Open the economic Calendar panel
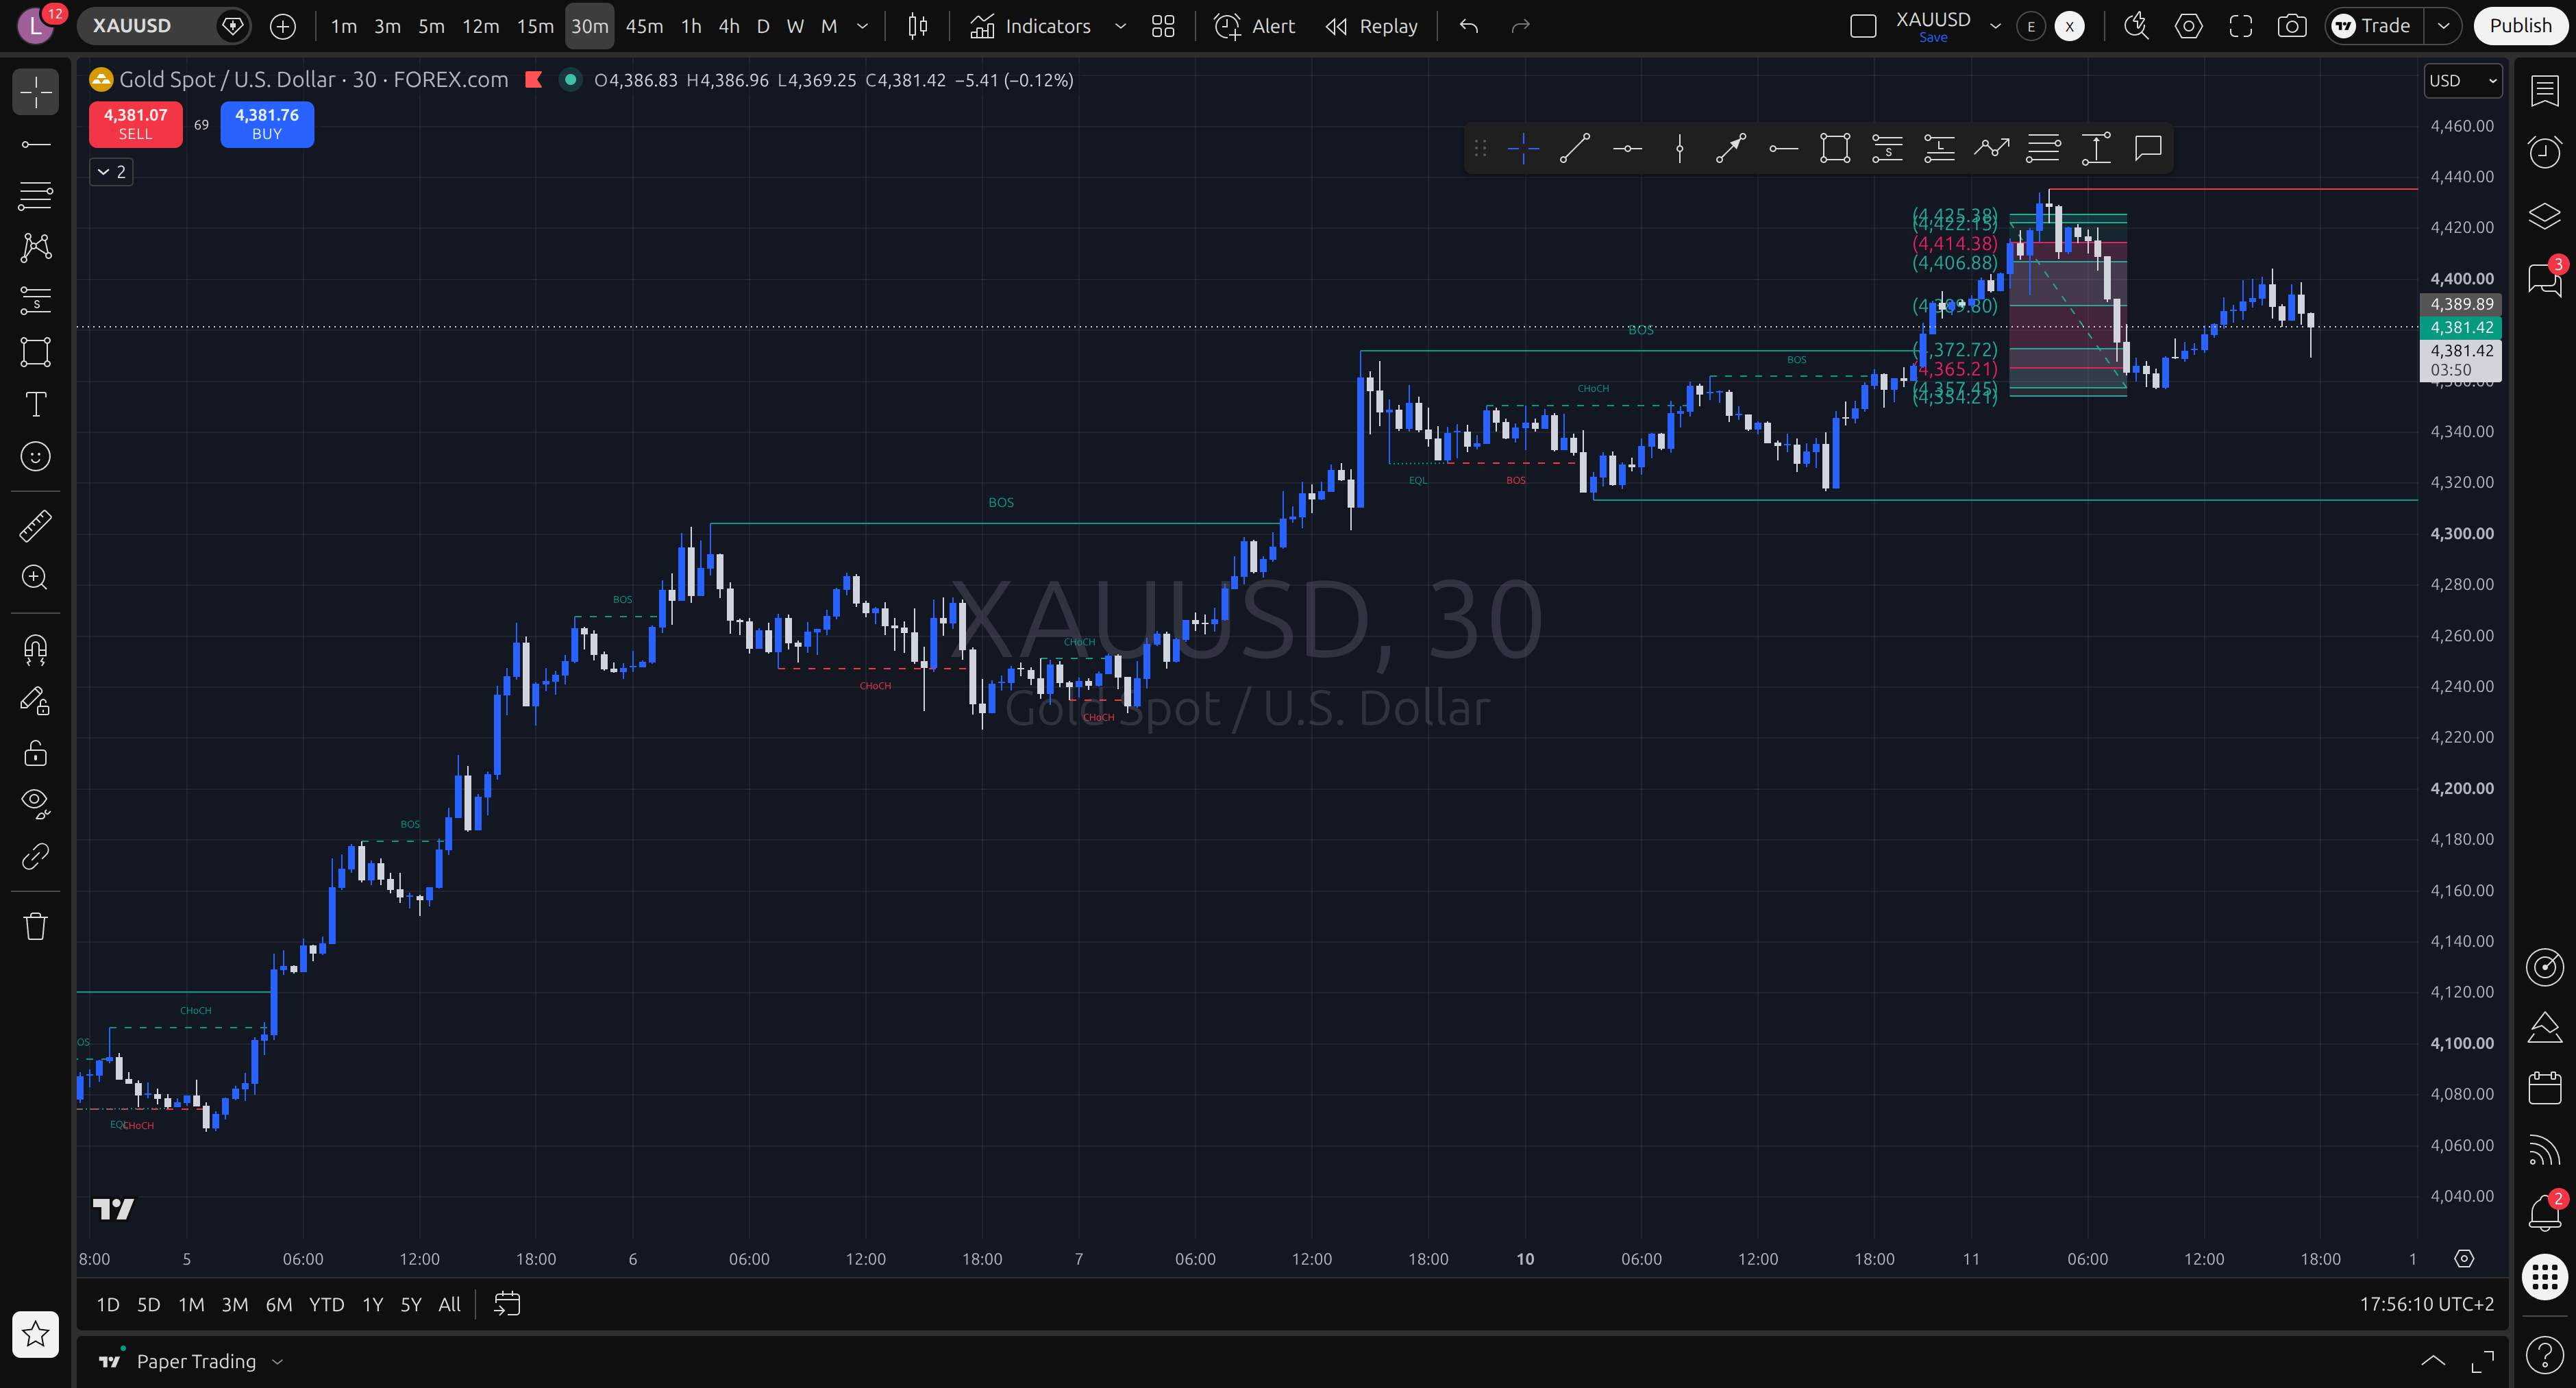Image resolution: width=2576 pixels, height=1388 pixels. [x=2544, y=1087]
